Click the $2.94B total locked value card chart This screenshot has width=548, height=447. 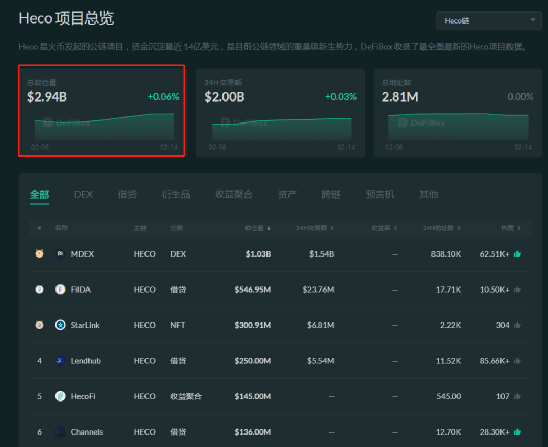[104, 127]
